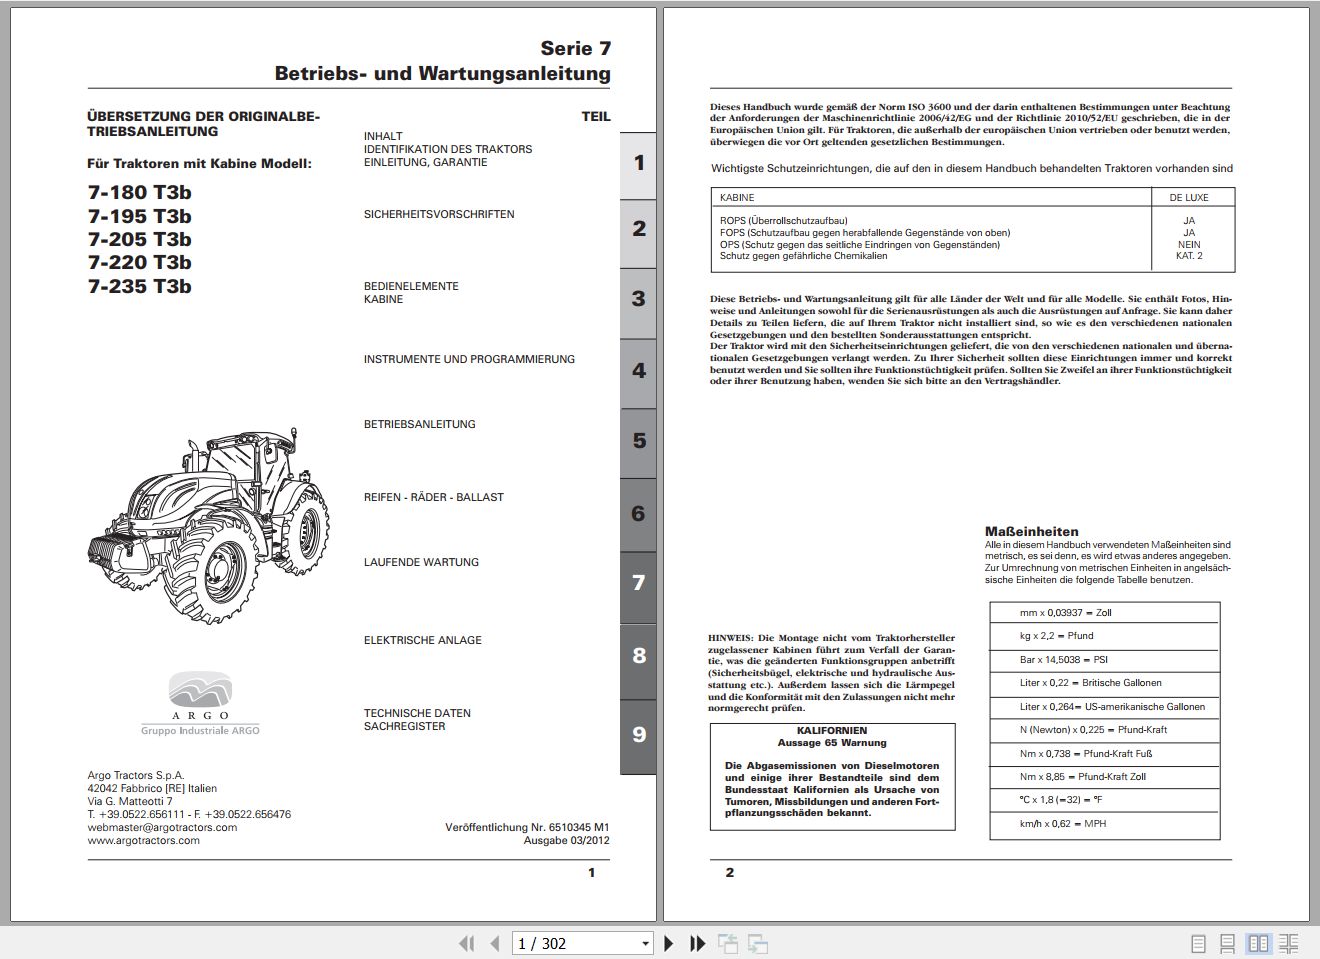Click model 7-205 T3b
Viewport: 1320px width, 959px height.
tap(139, 239)
